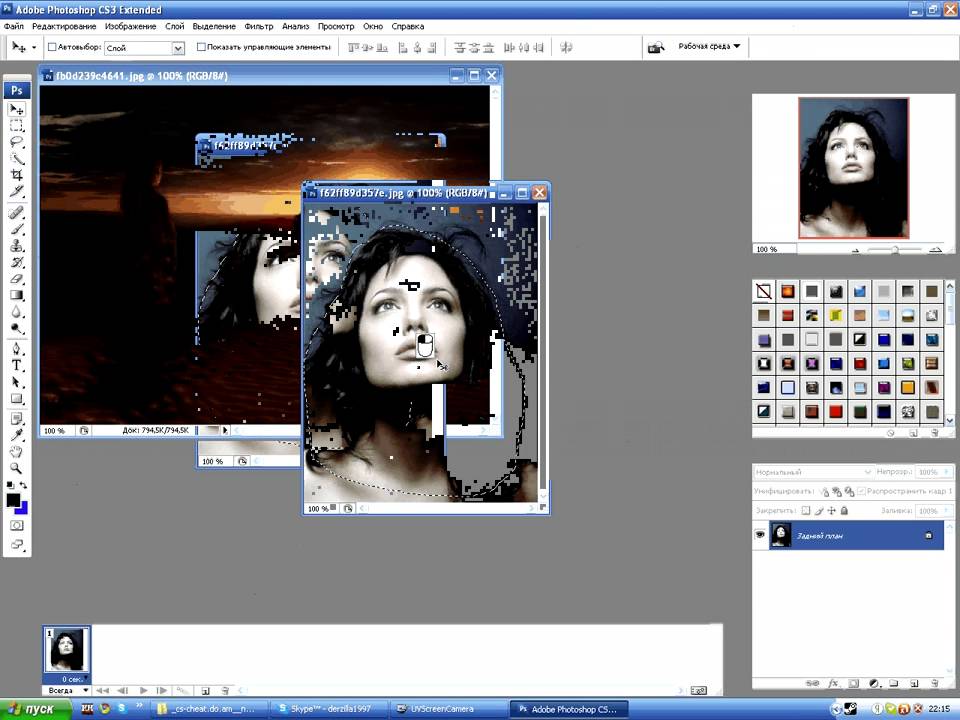Switch to Skype taskbar button
Image resolution: width=960 pixels, height=720 pixels.
[x=325, y=709]
